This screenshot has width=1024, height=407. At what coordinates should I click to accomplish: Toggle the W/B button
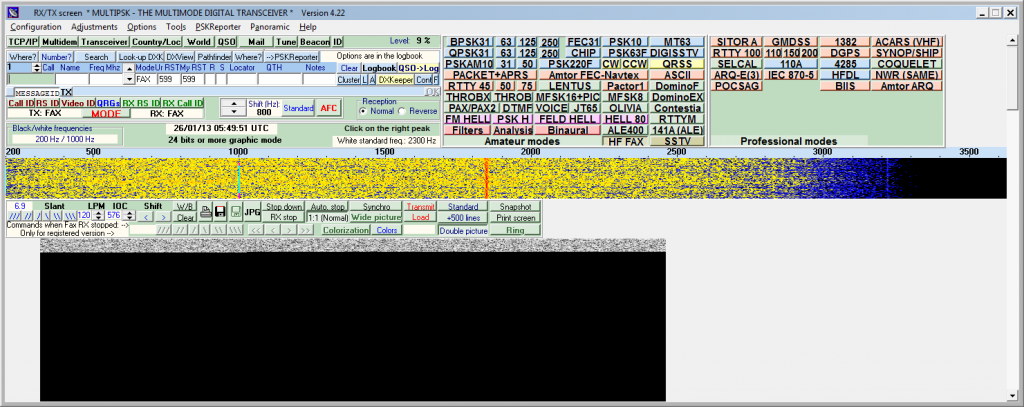[x=185, y=206]
